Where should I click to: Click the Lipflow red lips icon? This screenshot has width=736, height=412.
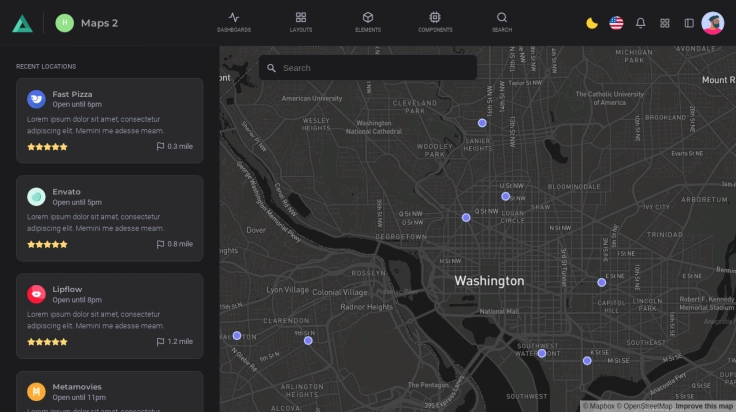[x=36, y=294]
